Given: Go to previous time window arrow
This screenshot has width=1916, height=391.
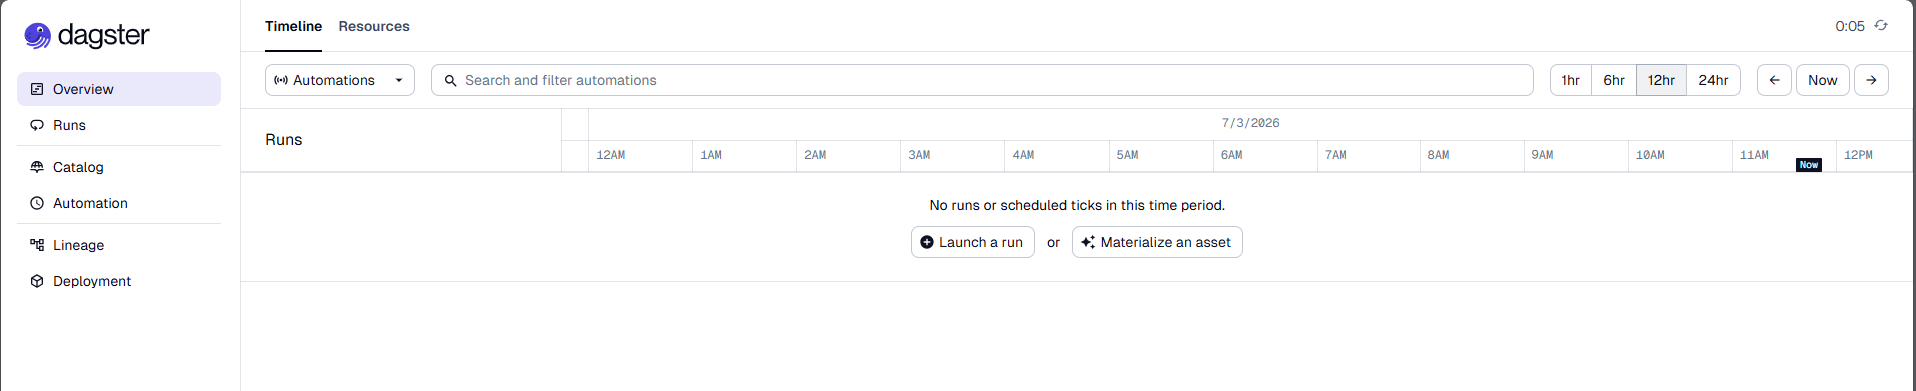Looking at the screenshot, I should point(1774,80).
